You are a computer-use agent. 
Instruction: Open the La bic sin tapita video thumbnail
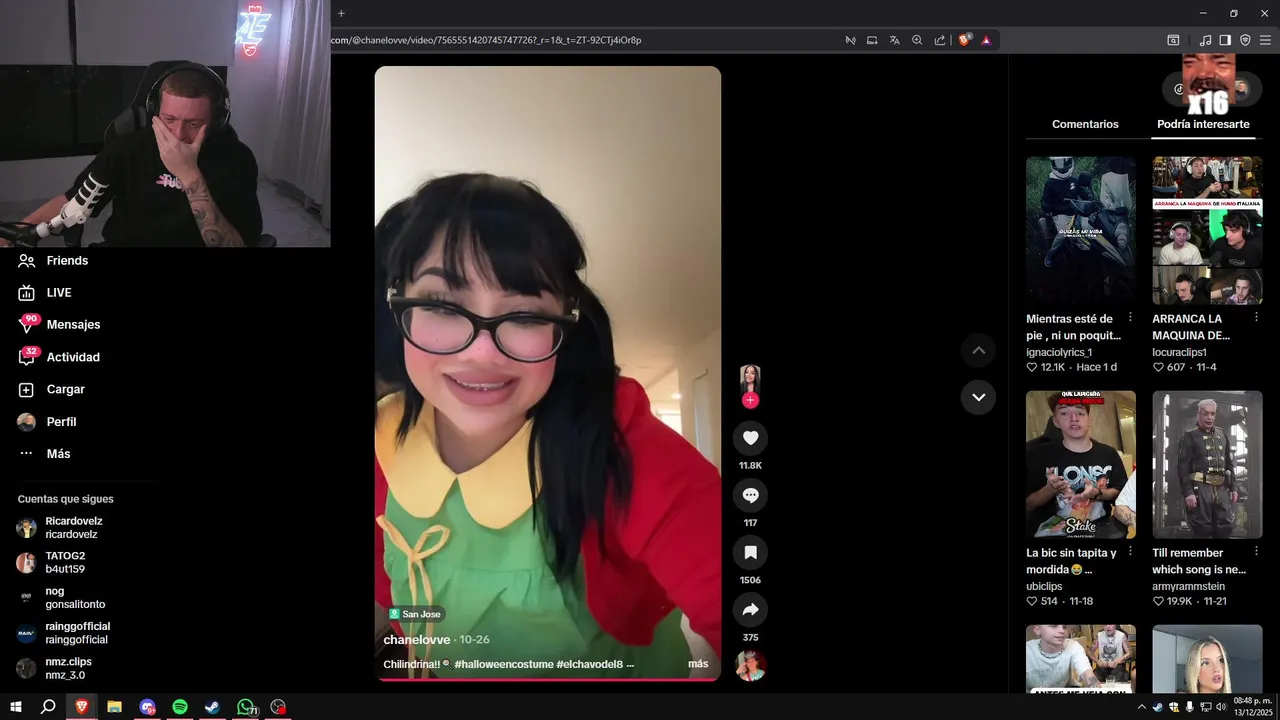(x=1081, y=465)
